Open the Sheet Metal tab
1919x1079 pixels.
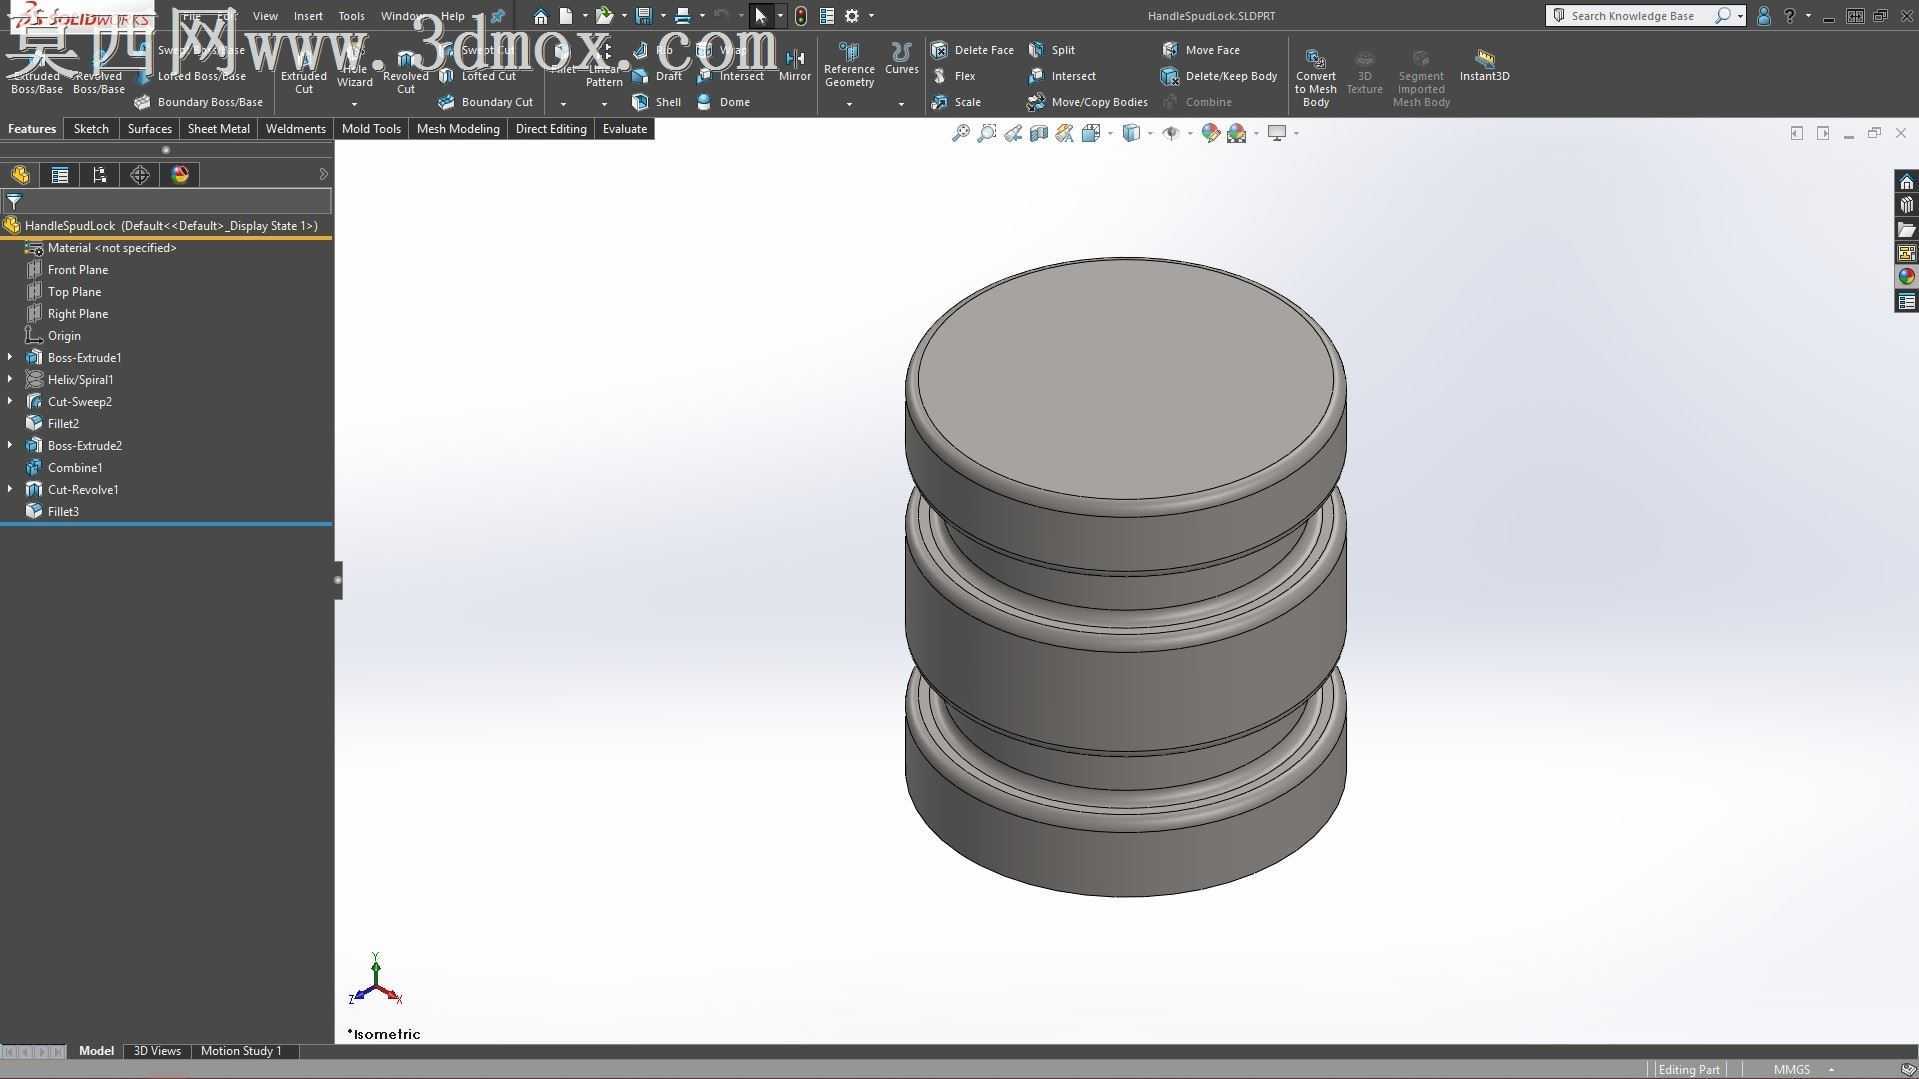click(x=219, y=129)
